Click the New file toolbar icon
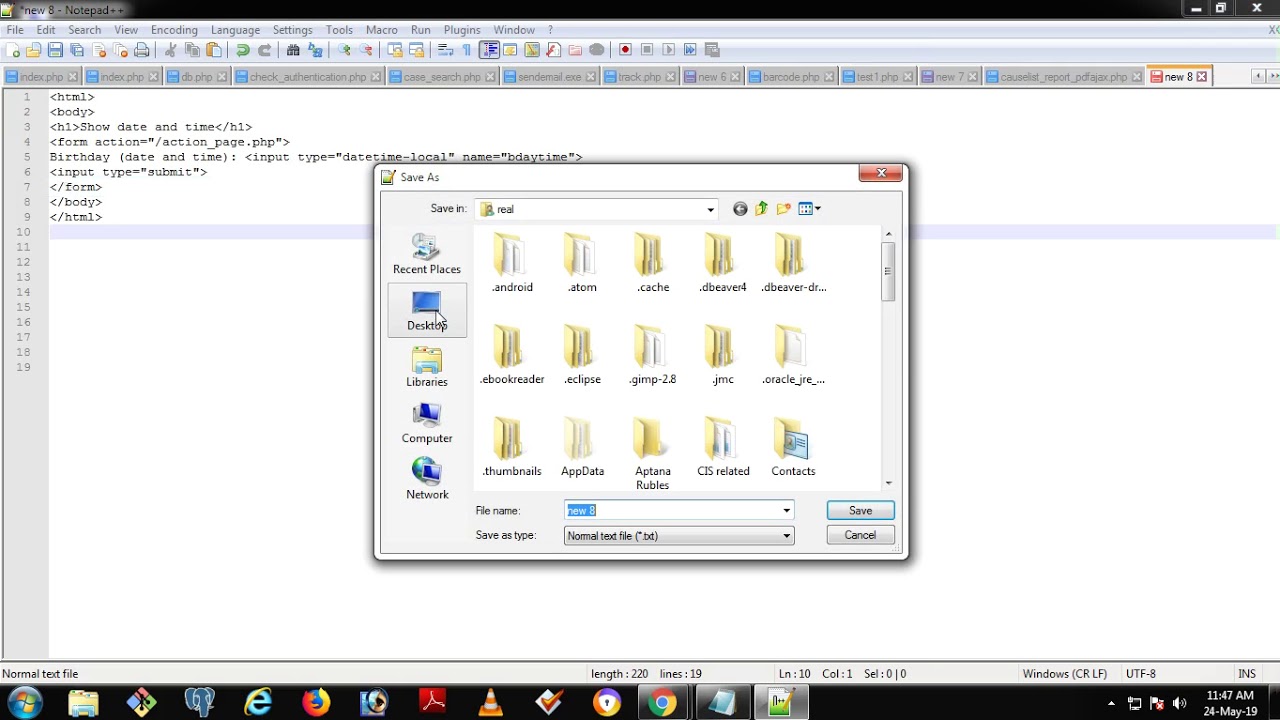 pyautogui.click(x=13, y=50)
